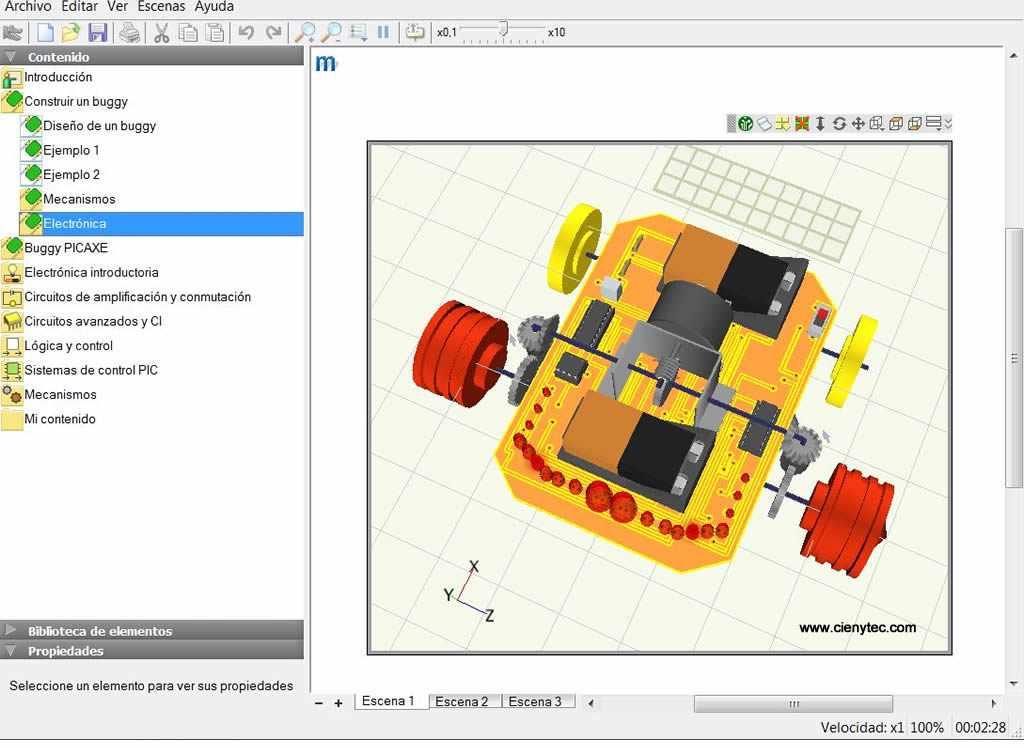Viewport: 1024px width, 748px height.
Task: Select Mecanismos under Construir un buggy
Action: point(79,199)
